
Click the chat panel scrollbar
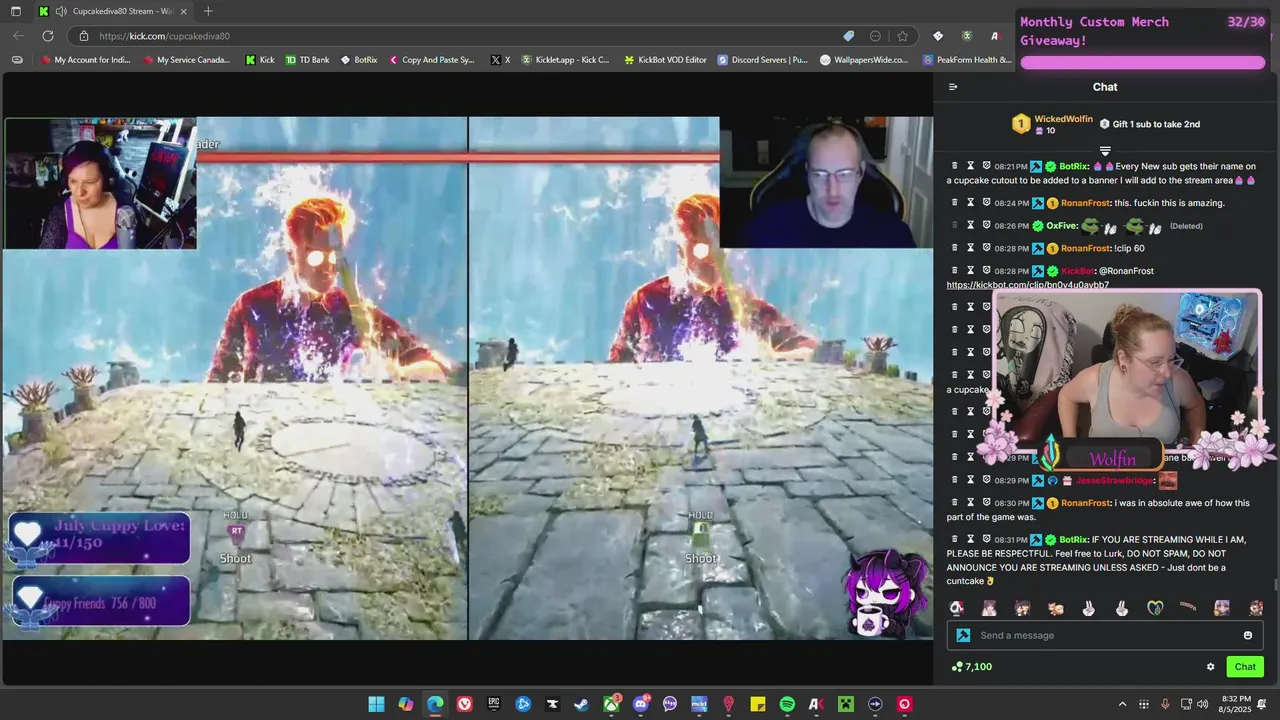pyautogui.click(x=1275, y=586)
